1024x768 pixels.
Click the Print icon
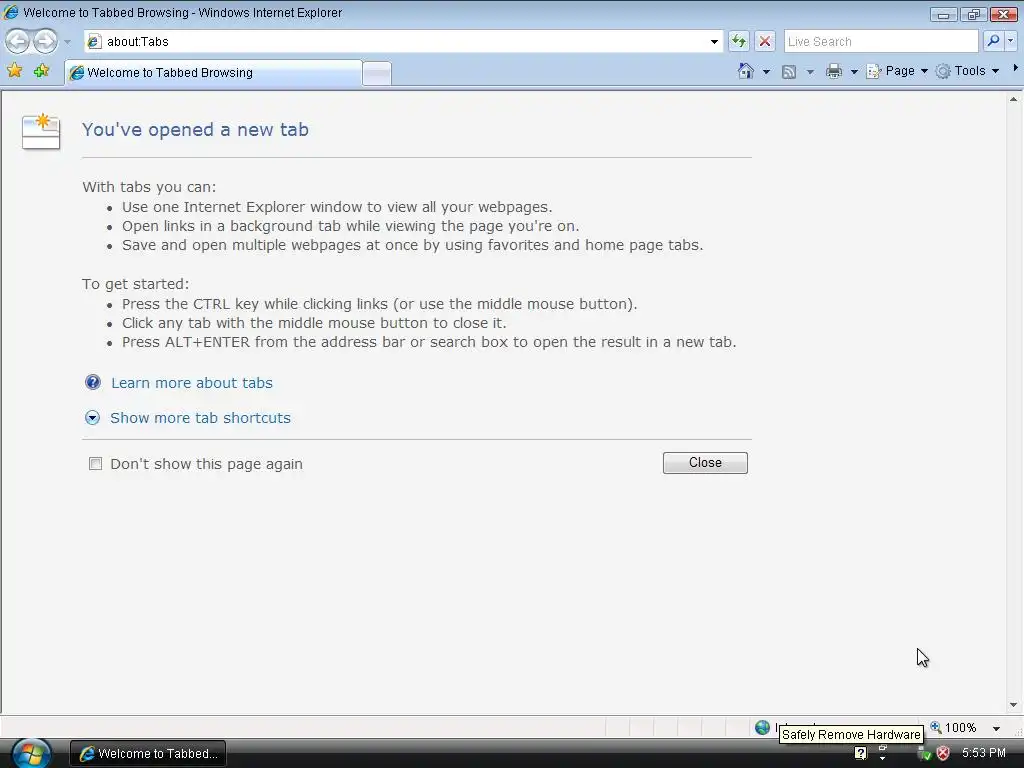tap(834, 71)
